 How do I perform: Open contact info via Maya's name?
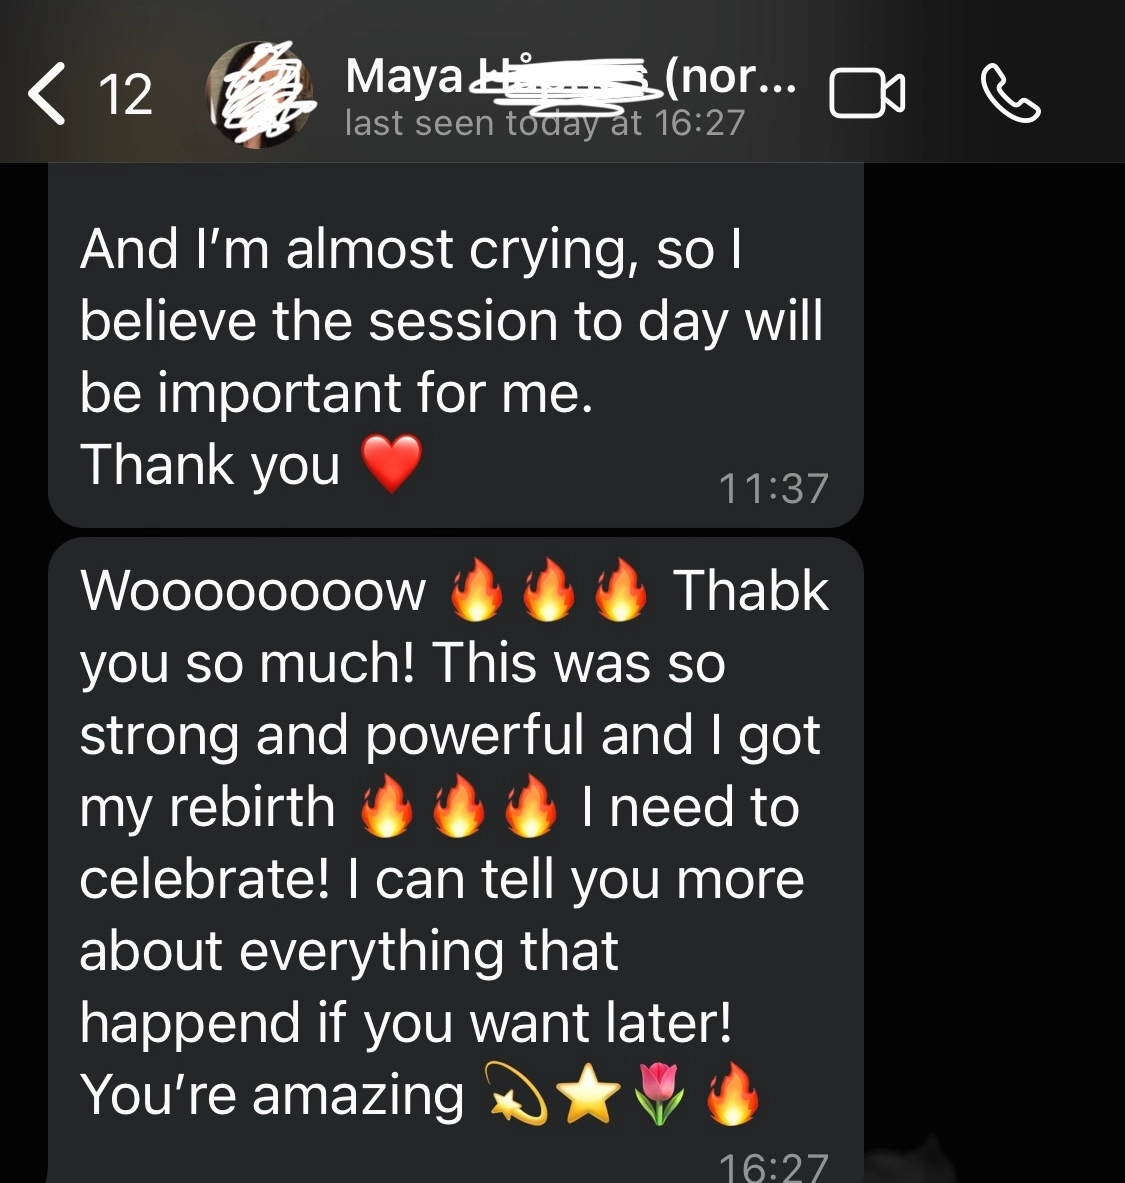coord(570,77)
